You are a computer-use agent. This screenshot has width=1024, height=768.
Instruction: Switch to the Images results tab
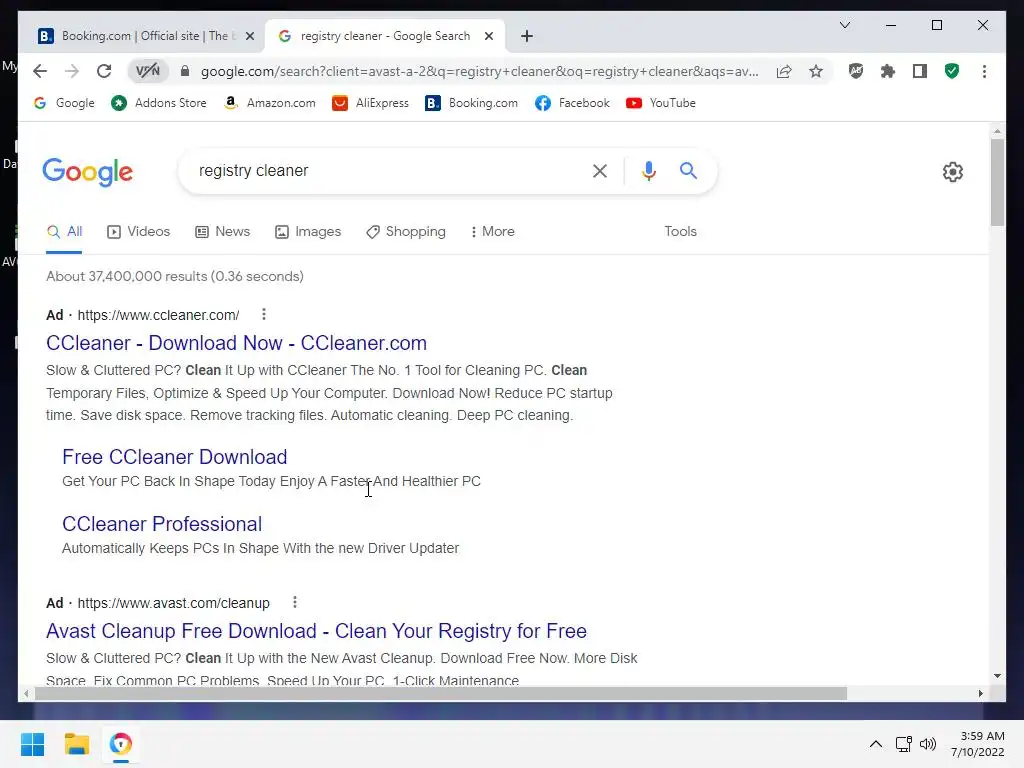click(x=308, y=232)
